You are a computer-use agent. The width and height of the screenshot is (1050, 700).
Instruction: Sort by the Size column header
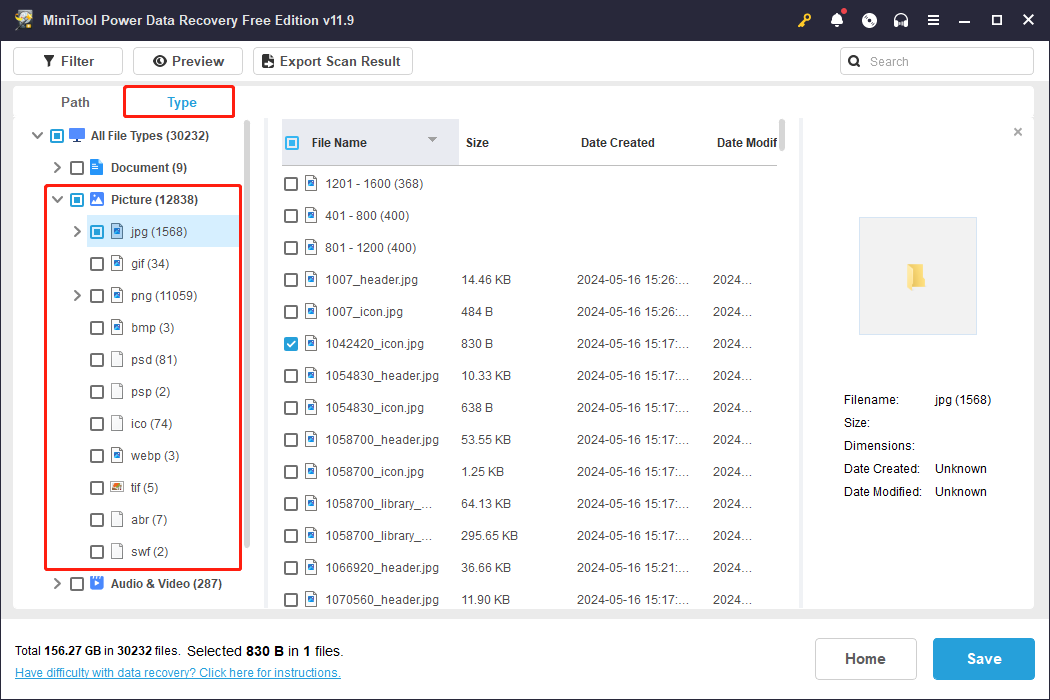point(477,143)
